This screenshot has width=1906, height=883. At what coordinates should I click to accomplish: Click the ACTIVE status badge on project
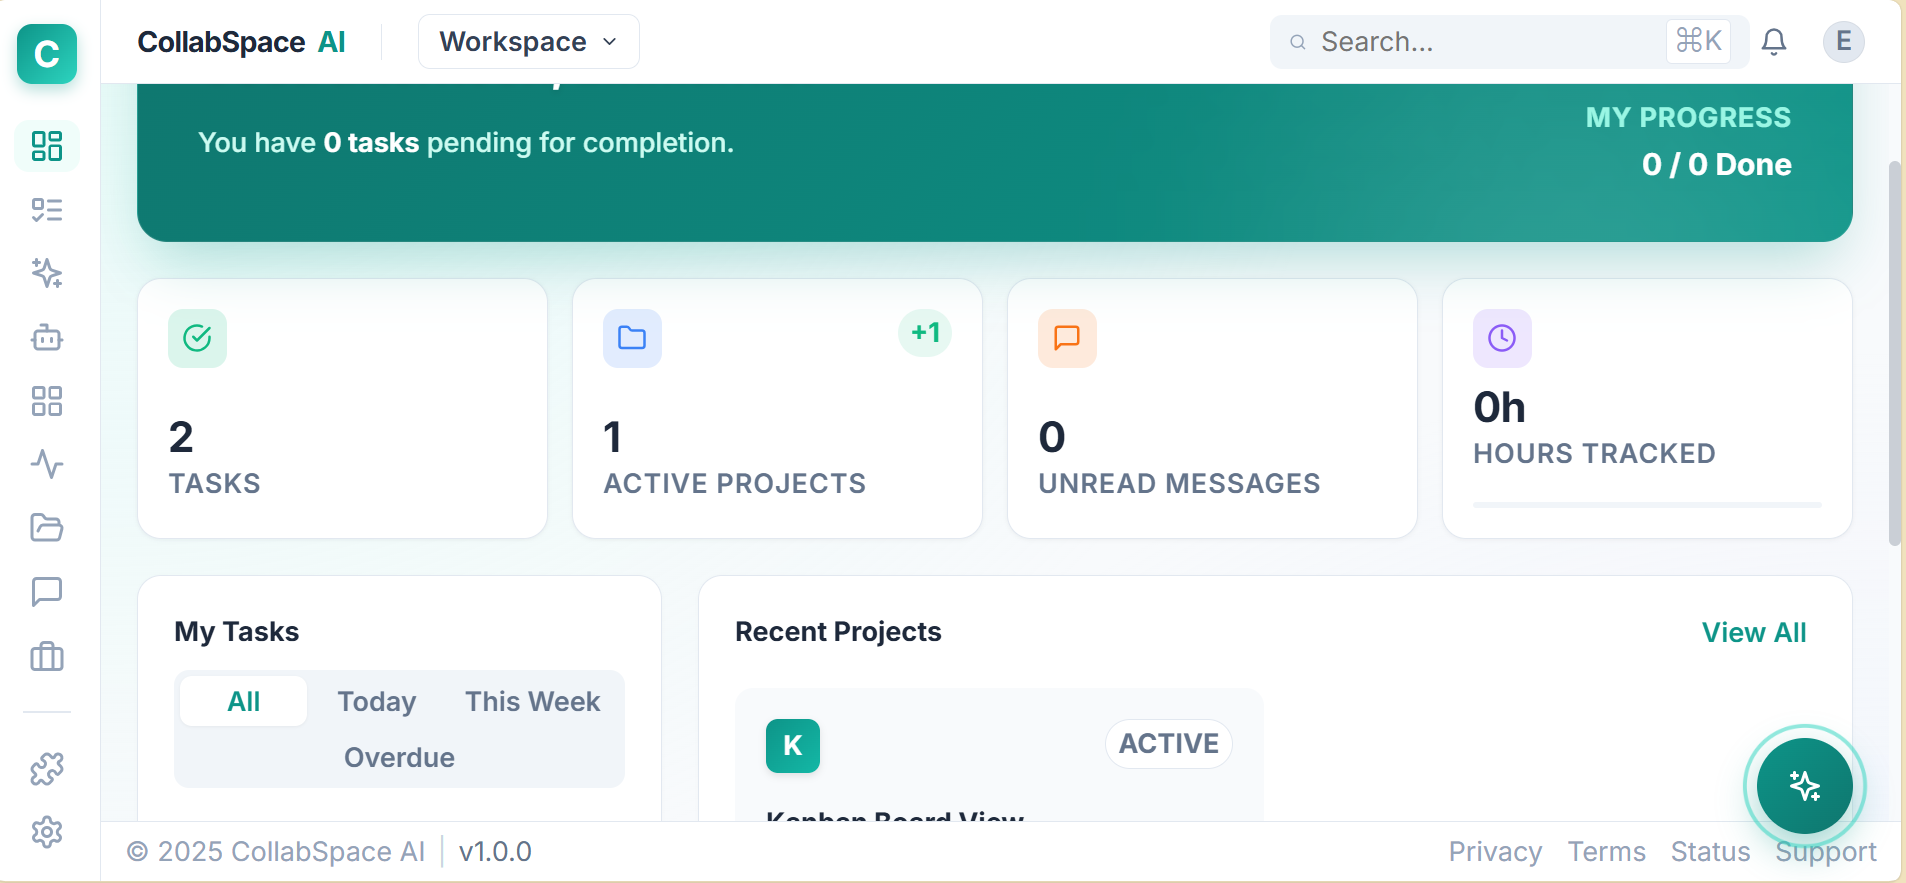(1169, 744)
